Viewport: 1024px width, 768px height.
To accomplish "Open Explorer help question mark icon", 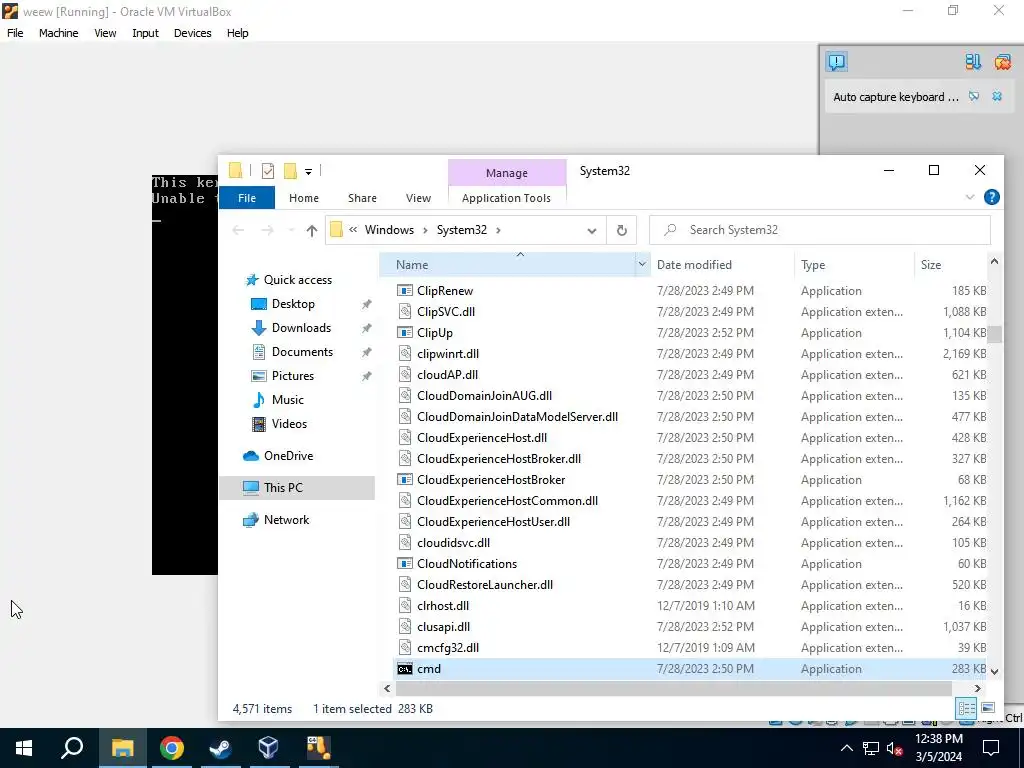I will click(991, 197).
